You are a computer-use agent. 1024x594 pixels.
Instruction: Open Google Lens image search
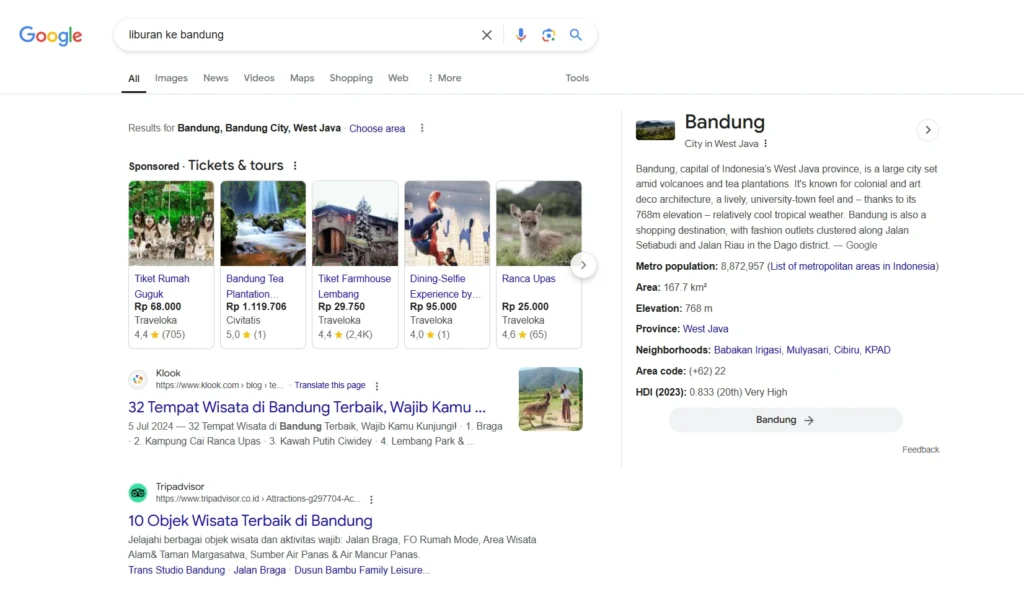click(549, 35)
